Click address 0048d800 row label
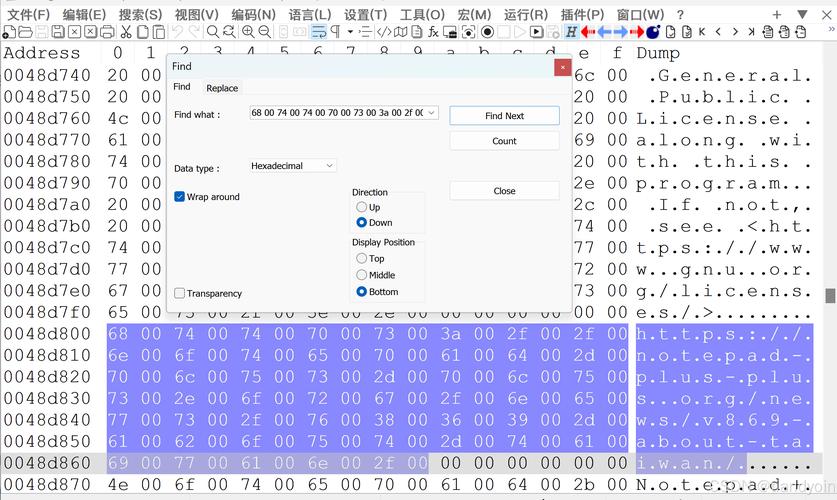The width and height of the screenshot is (837, 500). tap(47, 334)
